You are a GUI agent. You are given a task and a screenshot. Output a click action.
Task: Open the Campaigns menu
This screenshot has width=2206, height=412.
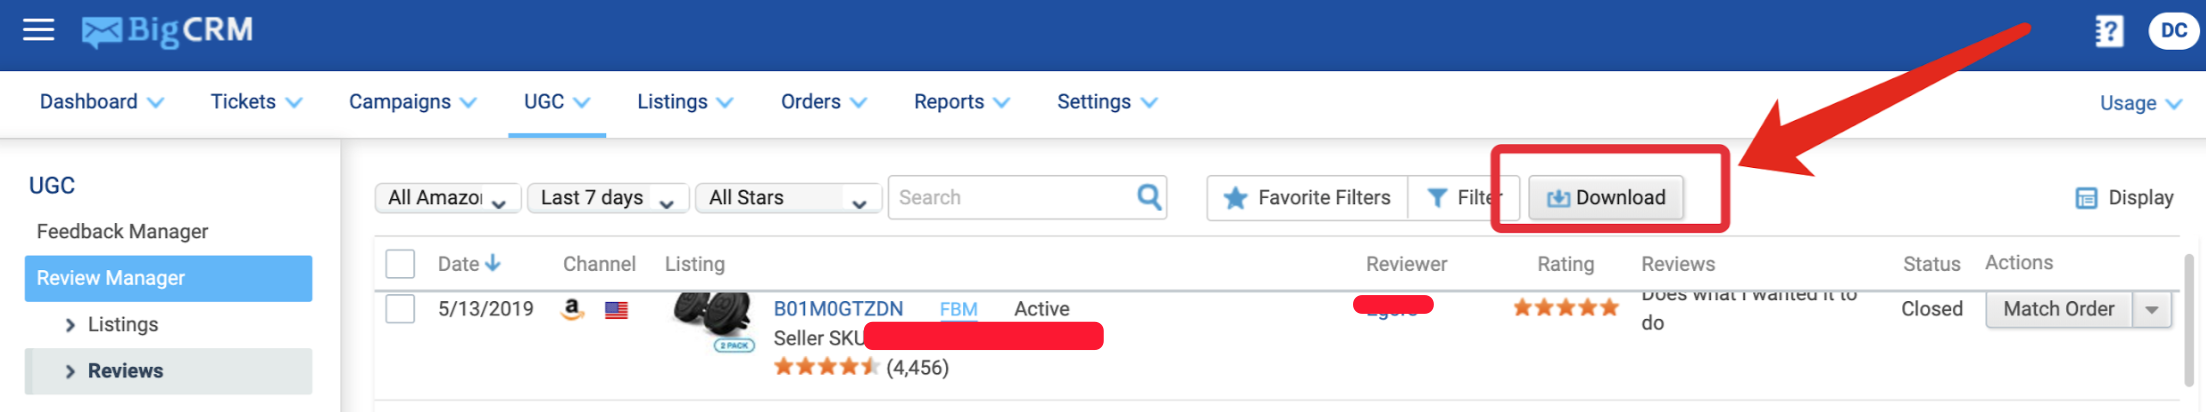coord(412,102)
